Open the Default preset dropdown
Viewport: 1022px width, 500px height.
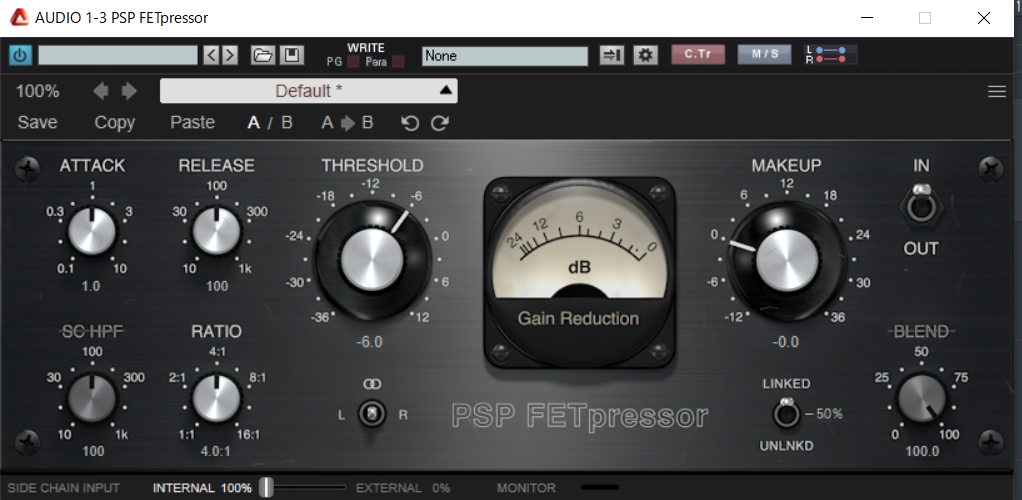coord(309,91)
